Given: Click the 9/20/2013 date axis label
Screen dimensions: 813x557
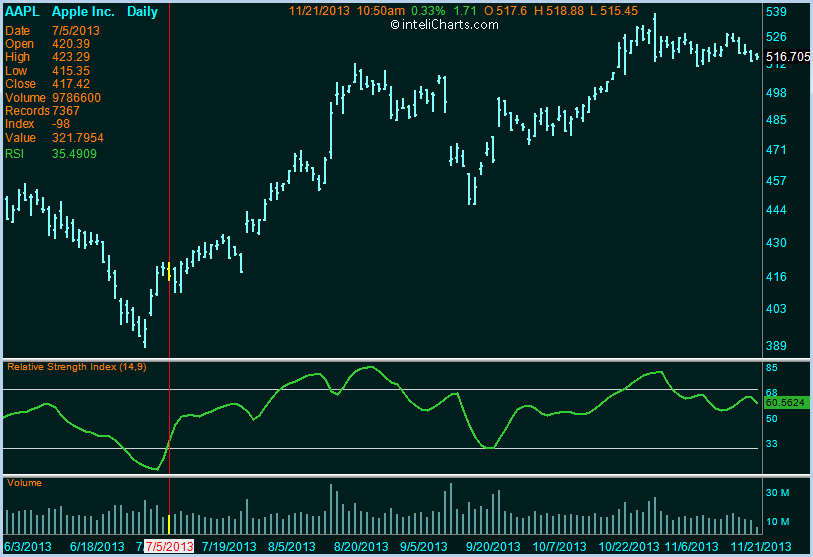Looking at the screenshot, I should coord(493,547).
